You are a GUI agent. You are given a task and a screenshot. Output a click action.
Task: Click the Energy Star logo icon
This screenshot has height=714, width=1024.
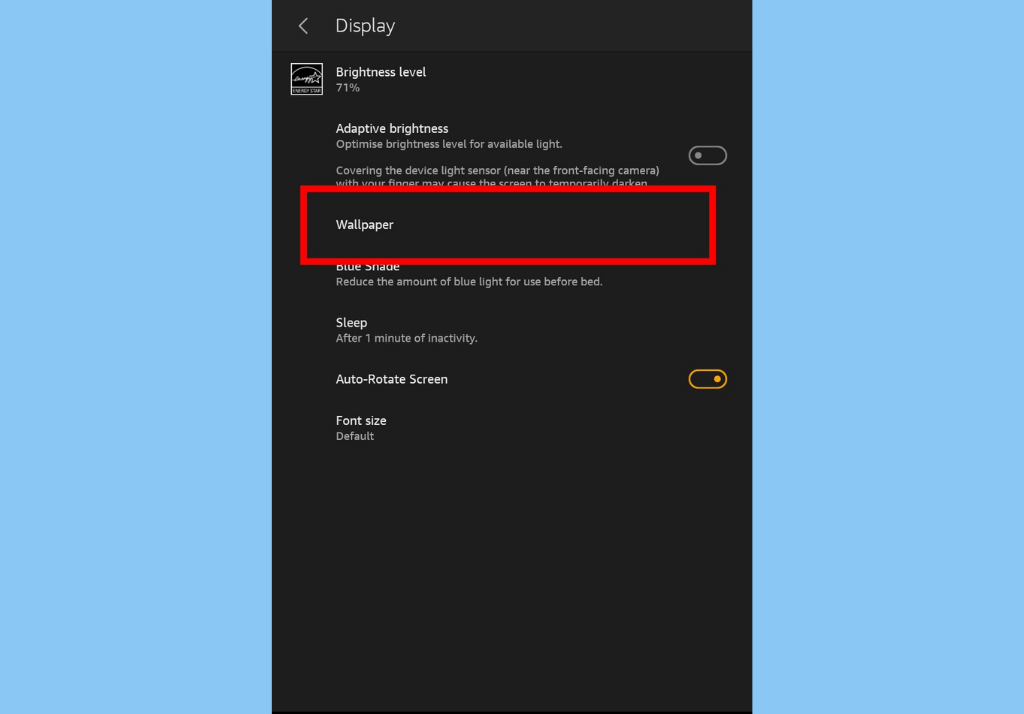[x=306, y=79]
